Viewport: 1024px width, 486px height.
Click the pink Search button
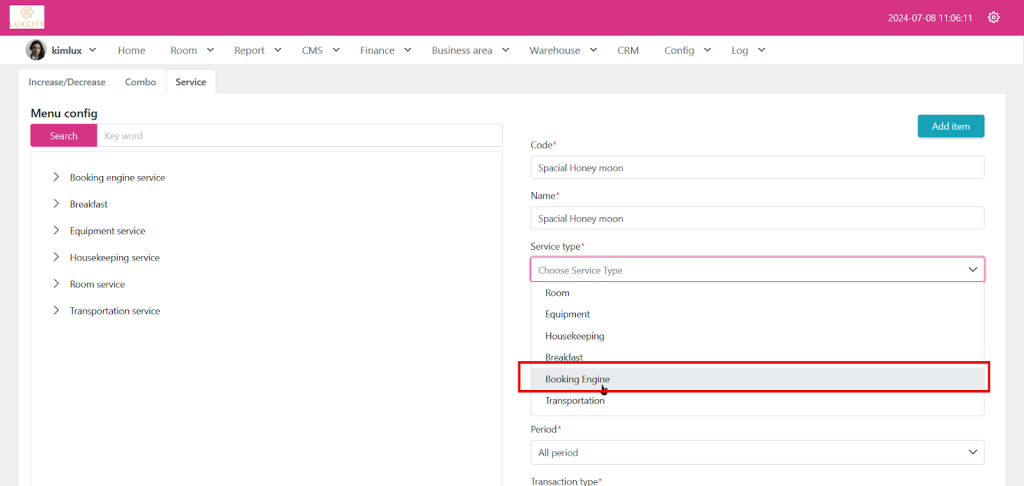tap(63, 136)
